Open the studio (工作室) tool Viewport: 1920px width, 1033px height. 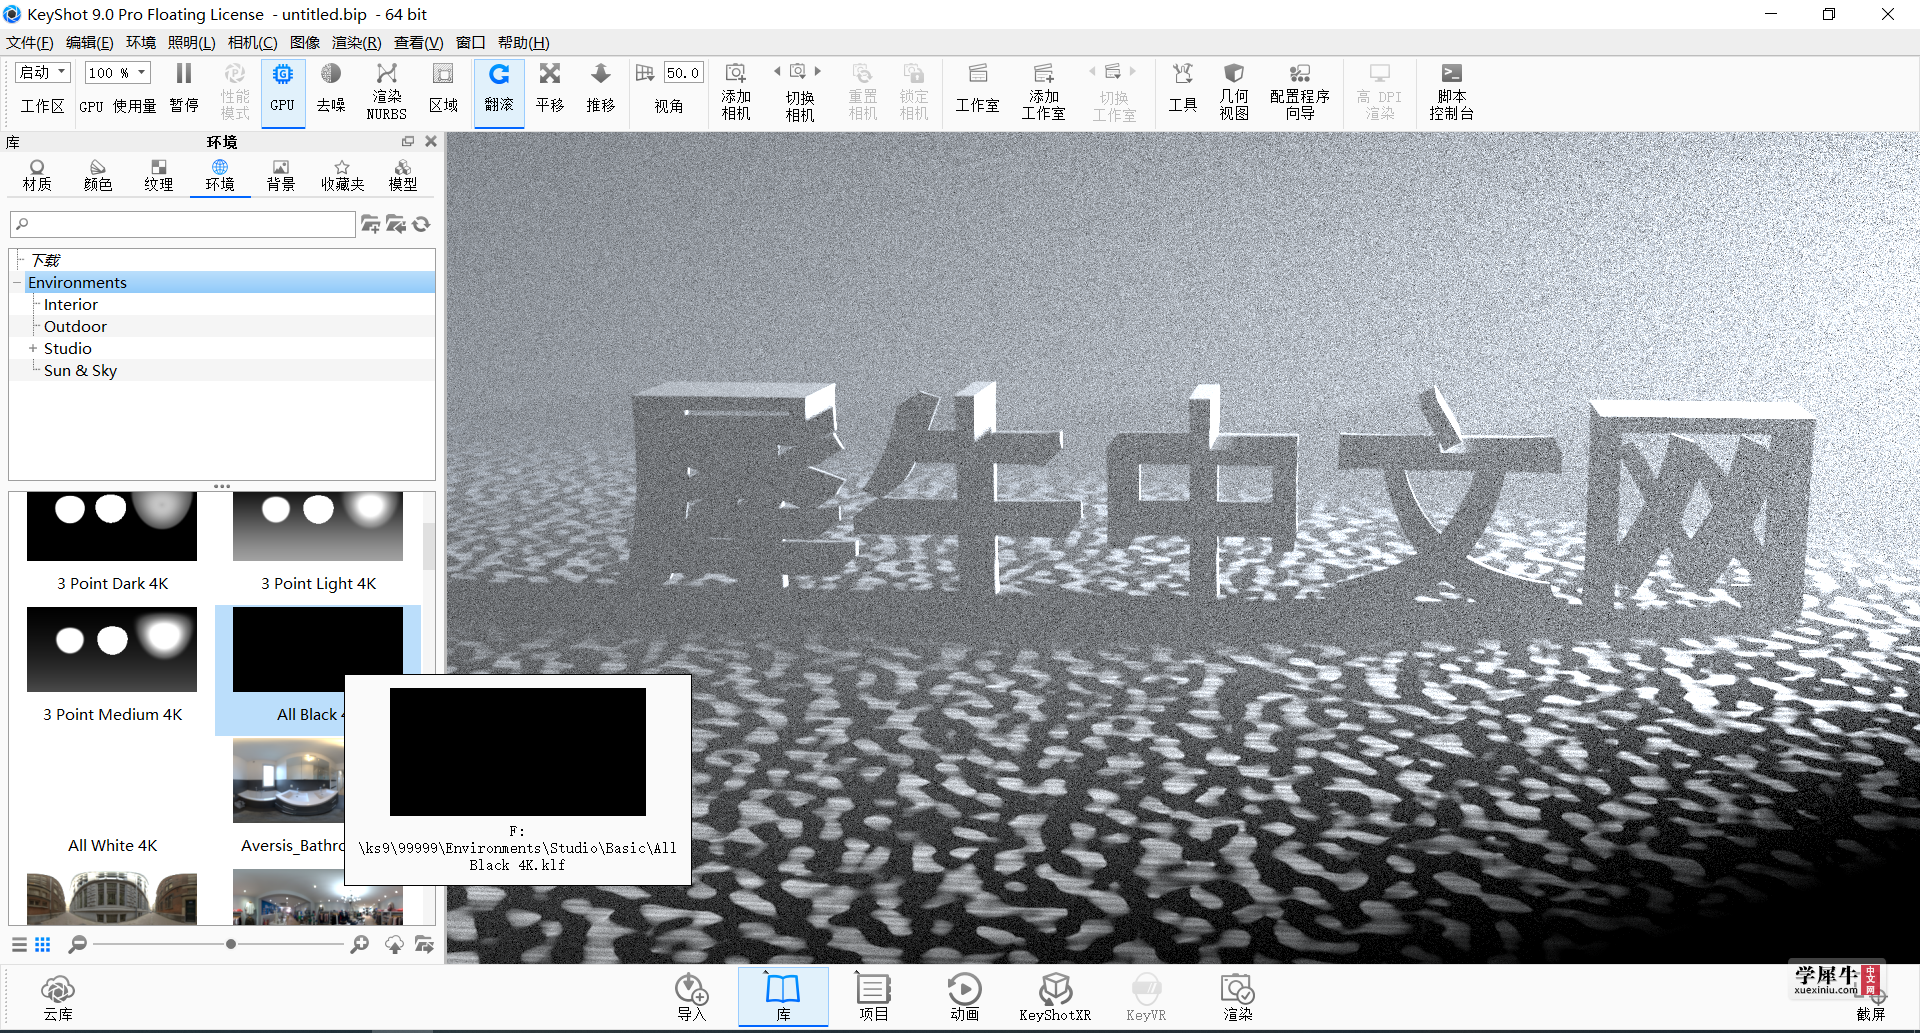point(977,90)
